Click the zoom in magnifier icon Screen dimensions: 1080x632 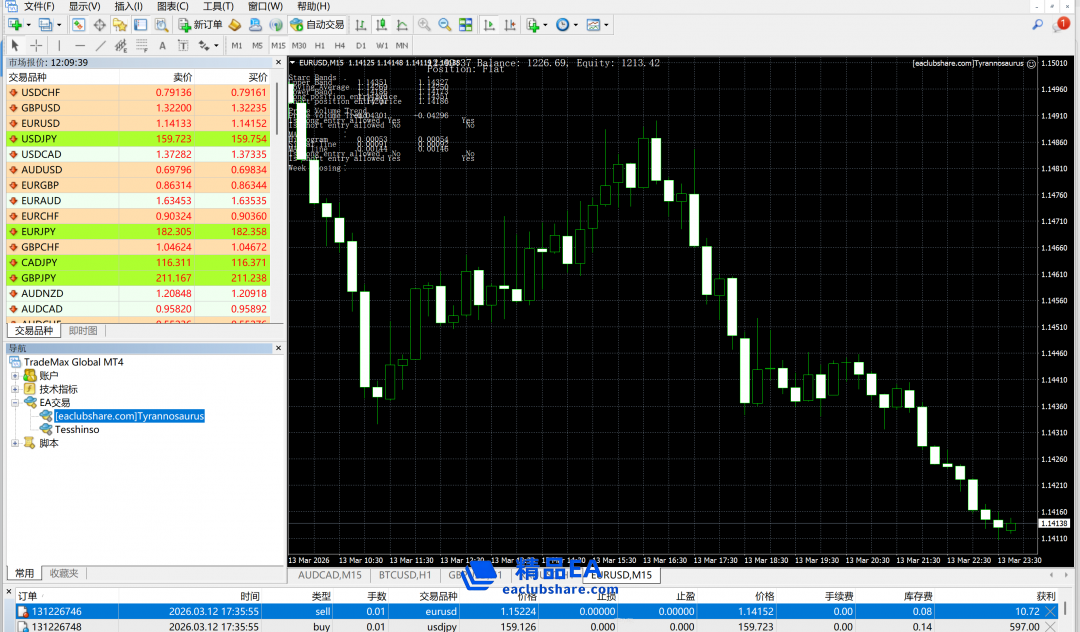pos(424,24)
